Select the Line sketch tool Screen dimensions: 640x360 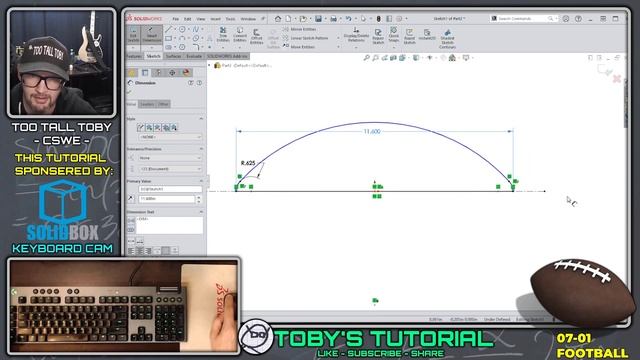[169, 29]
